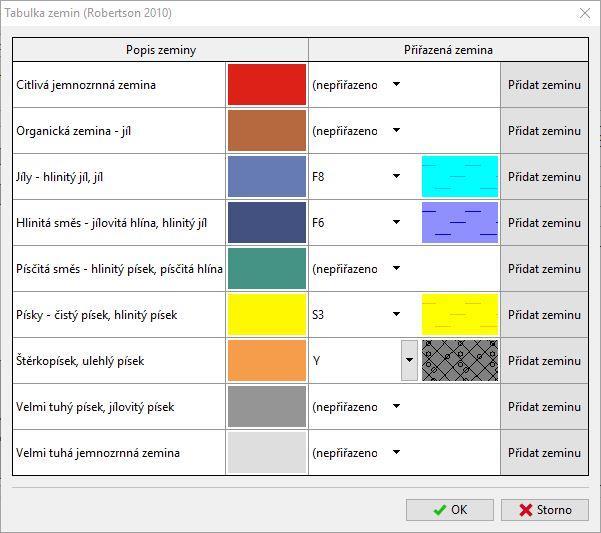
Task: Click the gray crosshatch pattern preview of soil Y
Action: 460,360
